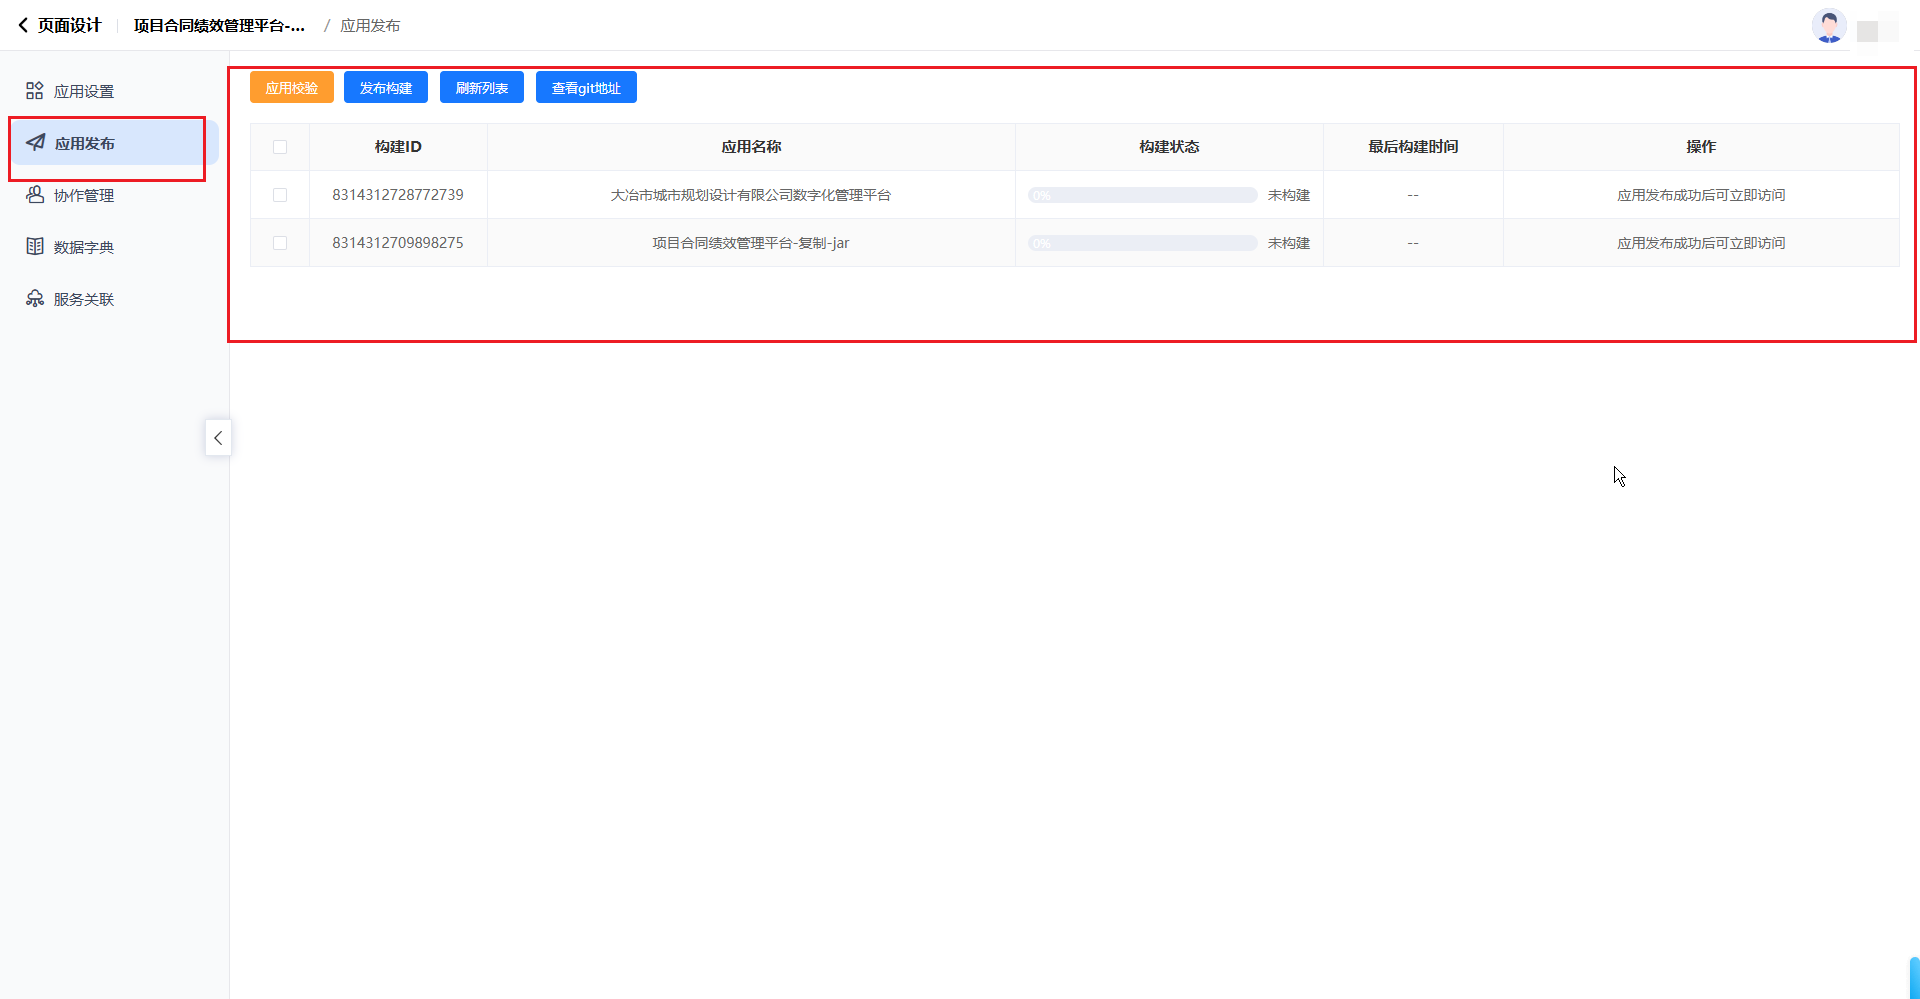Click the 构建状态 column header
The height and width of the screenshot is (999, 1920).
1169,147
